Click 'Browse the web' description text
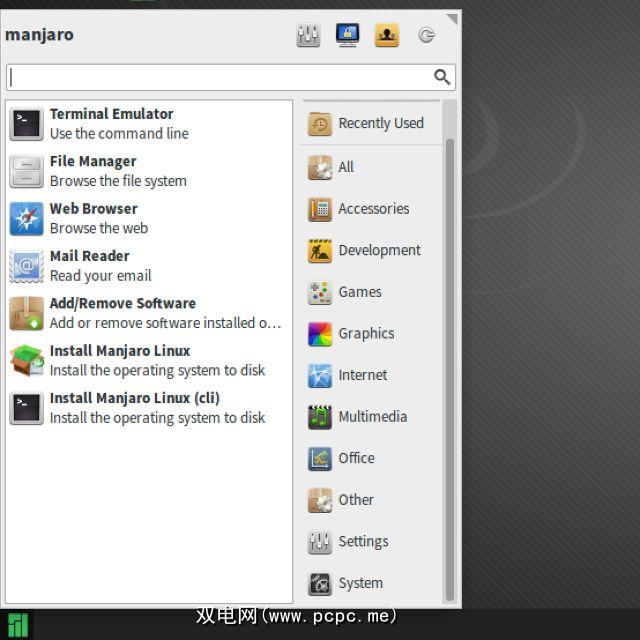 [99, 228]
